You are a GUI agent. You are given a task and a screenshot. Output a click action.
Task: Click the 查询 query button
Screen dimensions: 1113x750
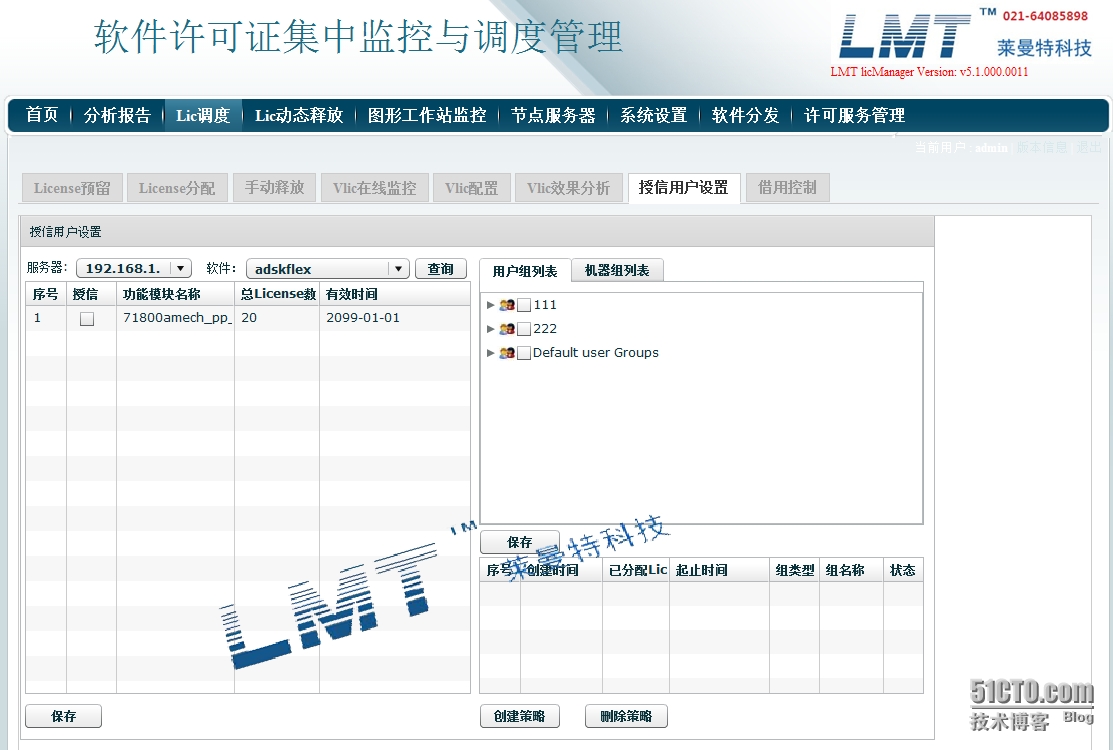point(441,269)
